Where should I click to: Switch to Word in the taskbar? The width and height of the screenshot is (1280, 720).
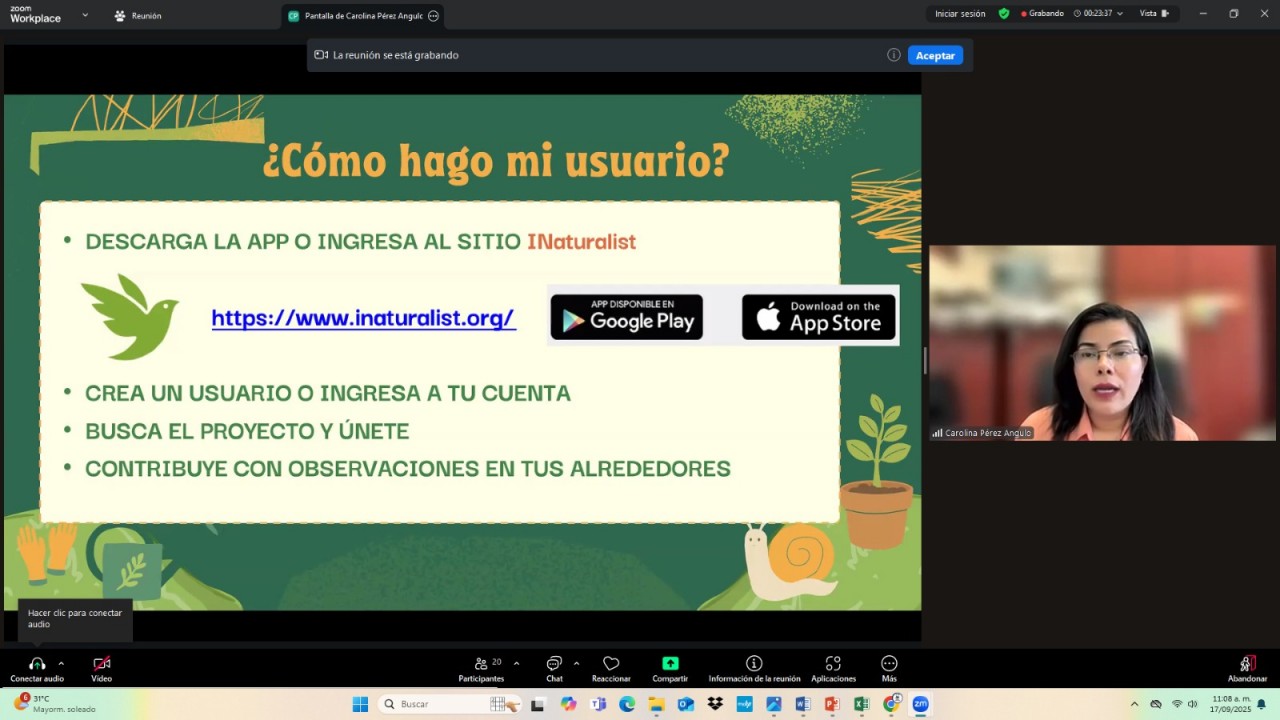802,704
